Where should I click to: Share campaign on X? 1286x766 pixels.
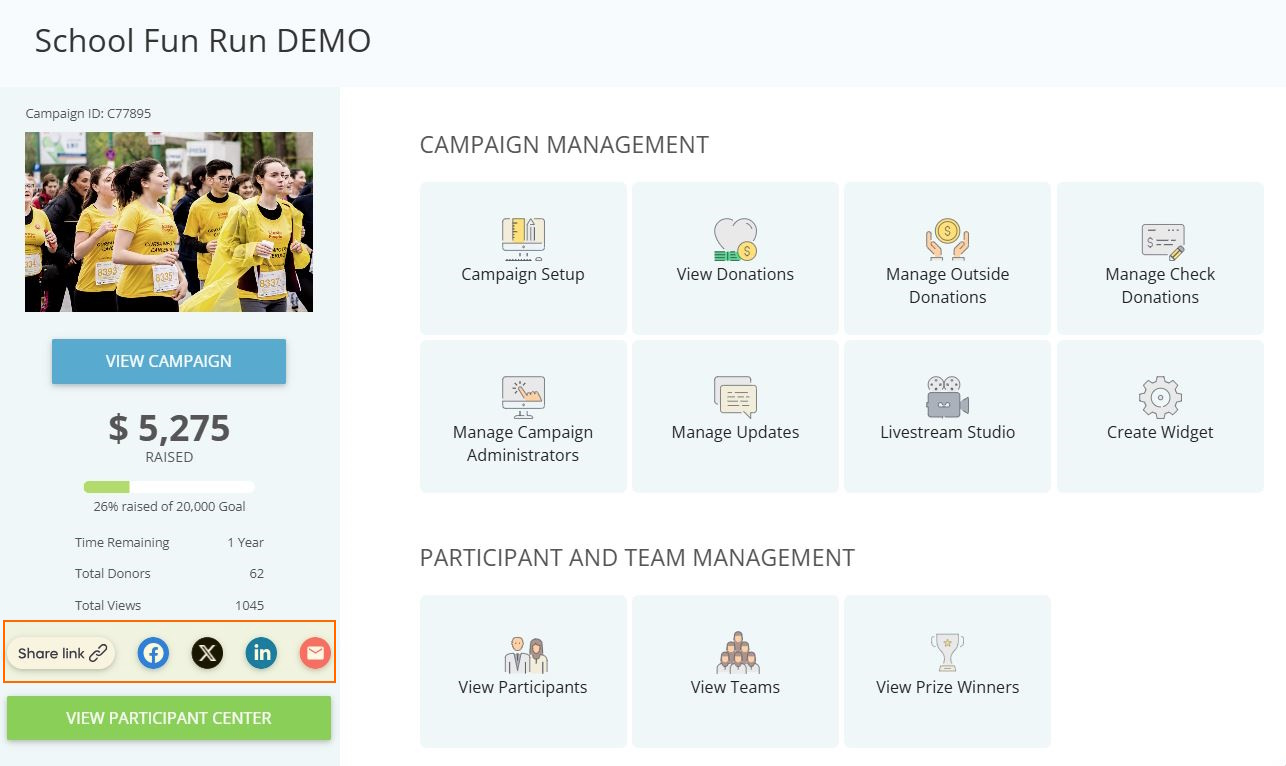click(x=207, y=654)
